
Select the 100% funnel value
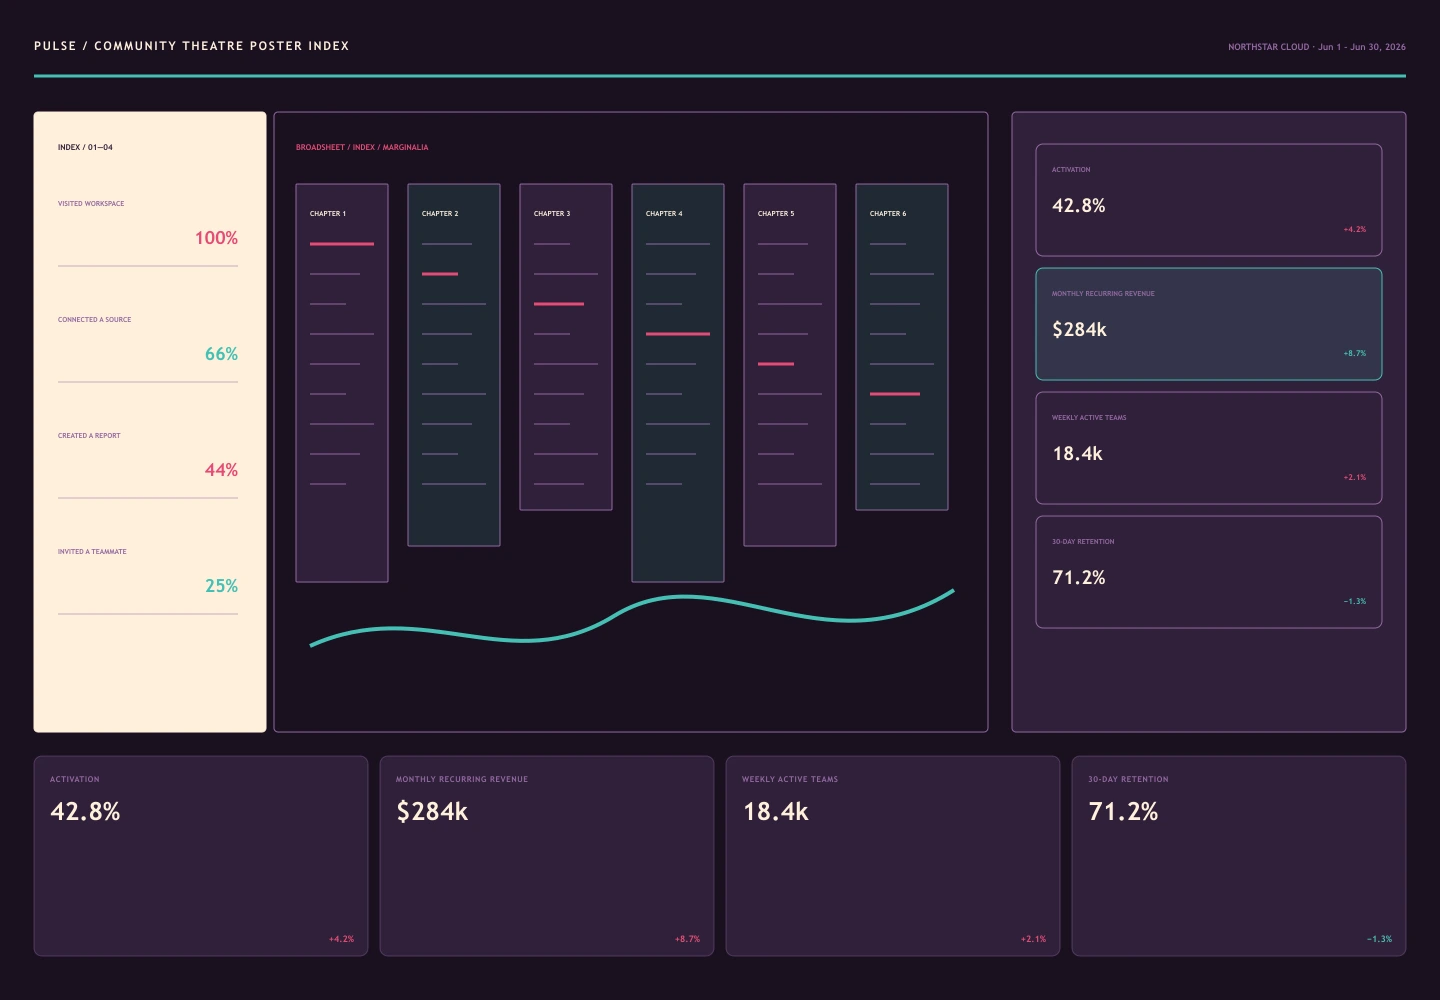tap(216, 238)
